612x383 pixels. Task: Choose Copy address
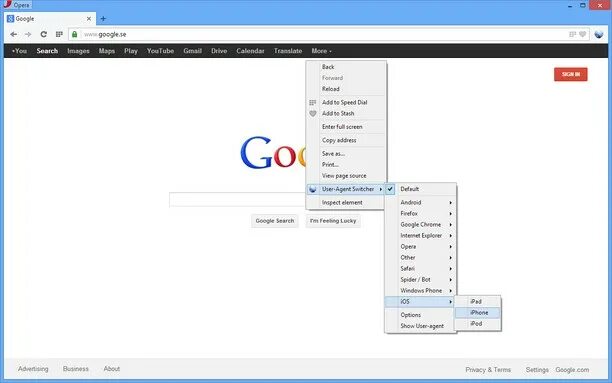[346, 140]
